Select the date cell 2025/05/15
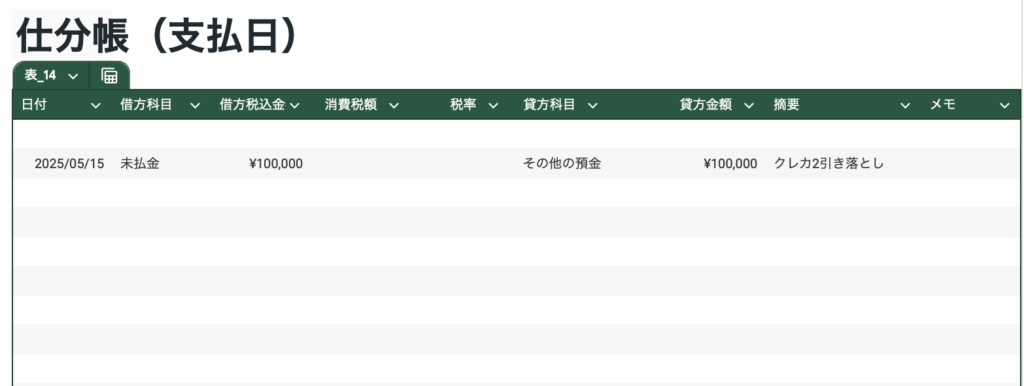1024x386 pixels. (x=69, y=164)
